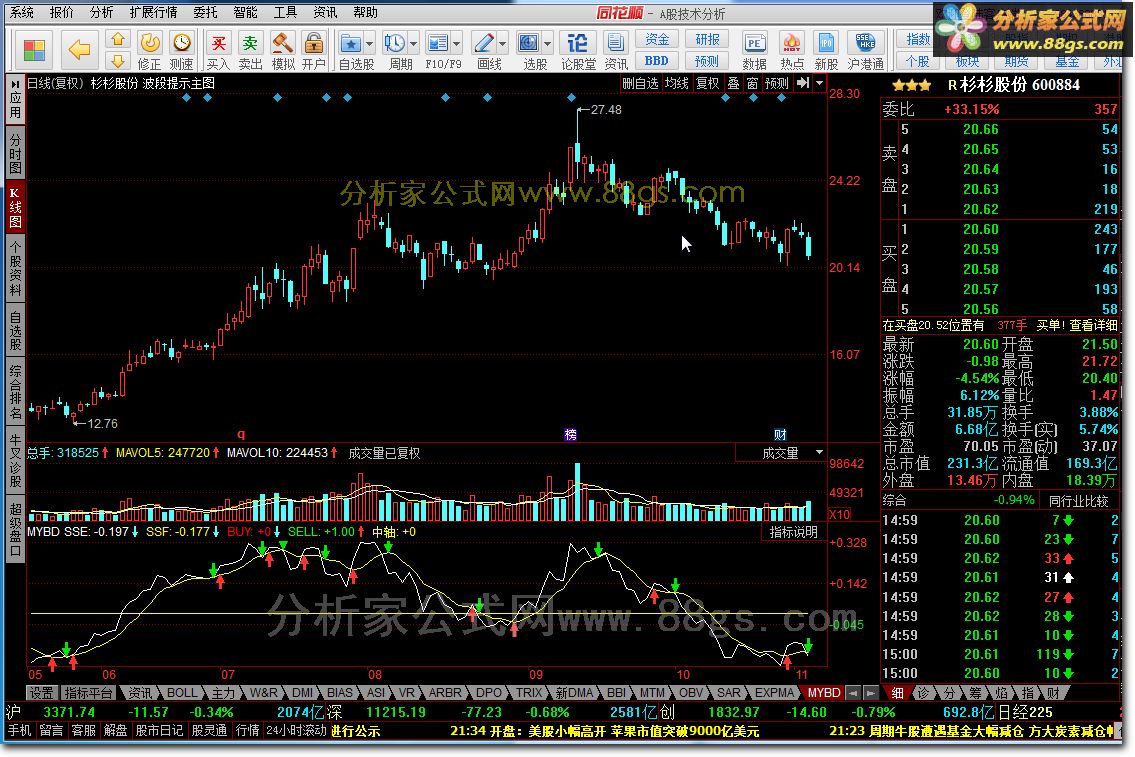Open 股市日记 in the bottom bar
The height and width of the screenshot is (757, 1135).
click(159, 730)
